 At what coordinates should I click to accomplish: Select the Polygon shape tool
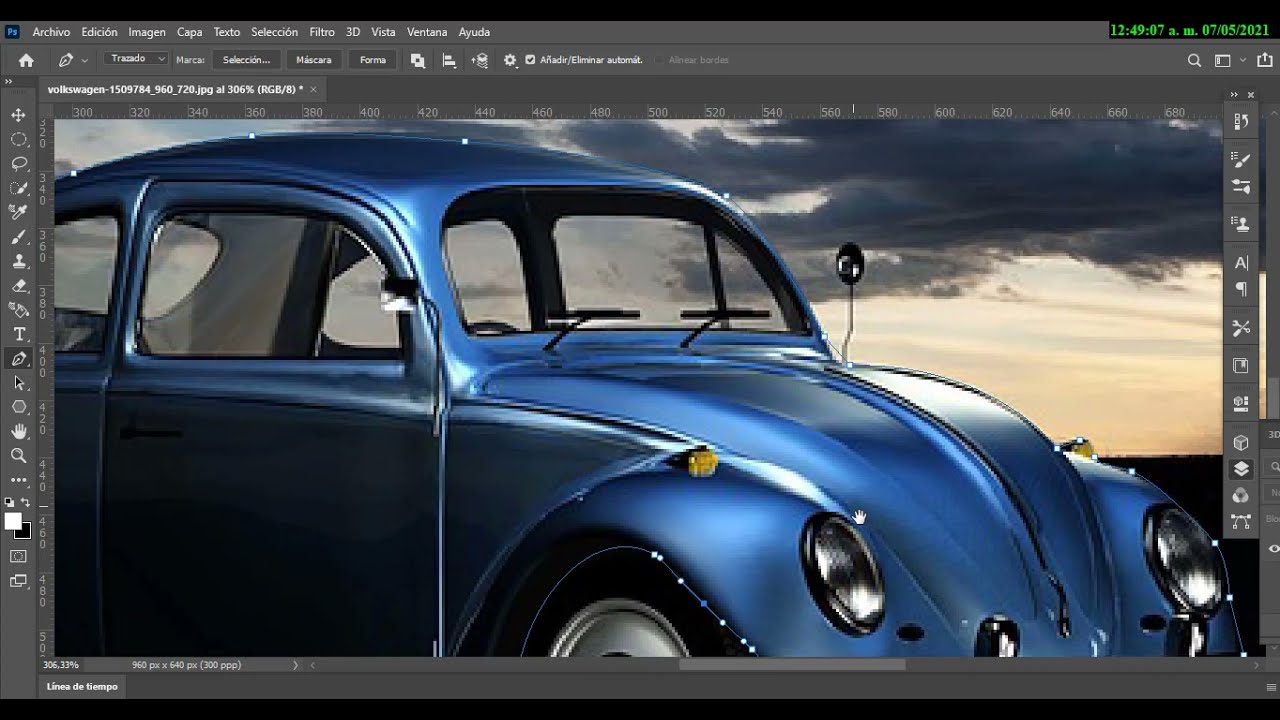tap(19, 407)
